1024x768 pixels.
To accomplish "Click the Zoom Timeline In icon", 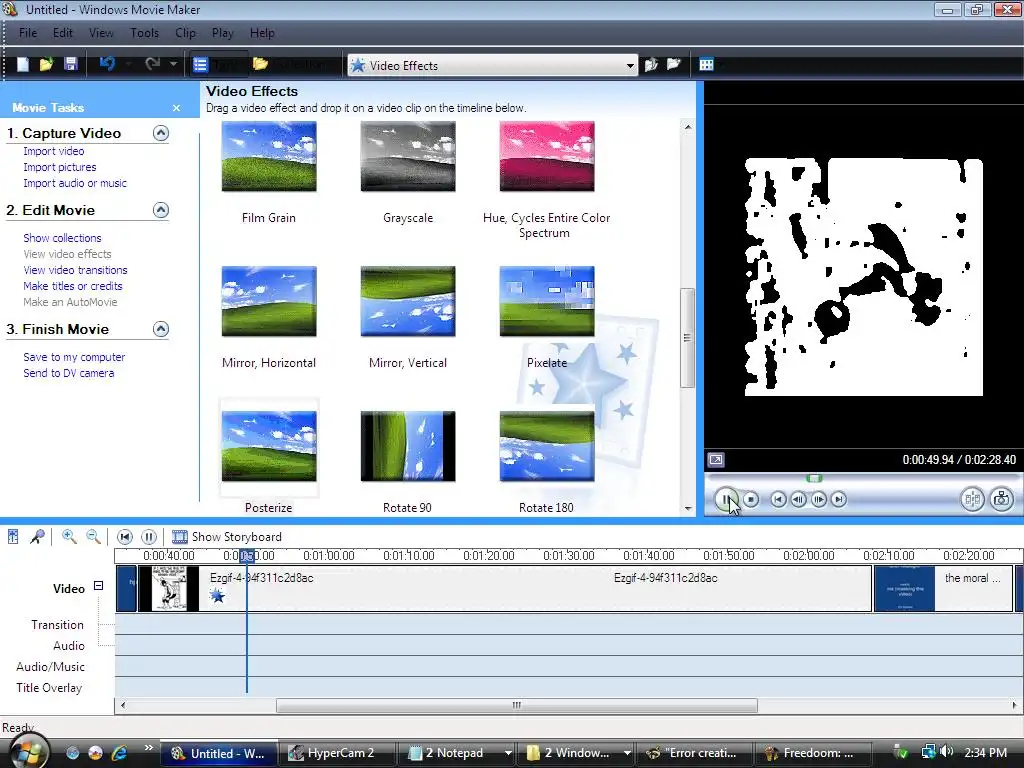I will point(69,537).
